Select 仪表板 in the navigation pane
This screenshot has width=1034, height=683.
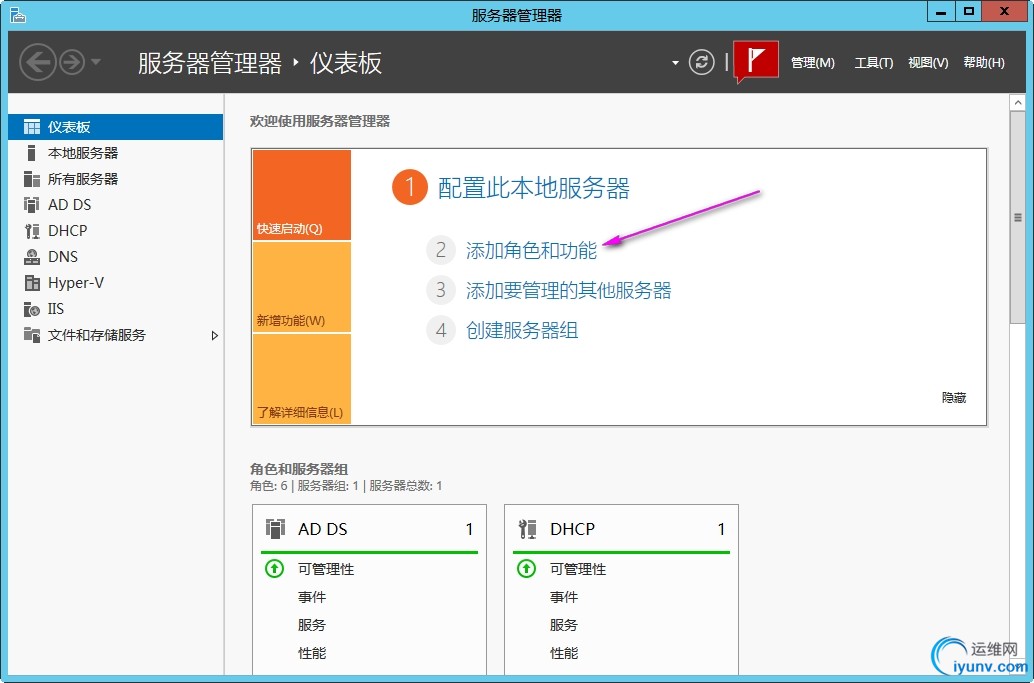click(115, 127)
